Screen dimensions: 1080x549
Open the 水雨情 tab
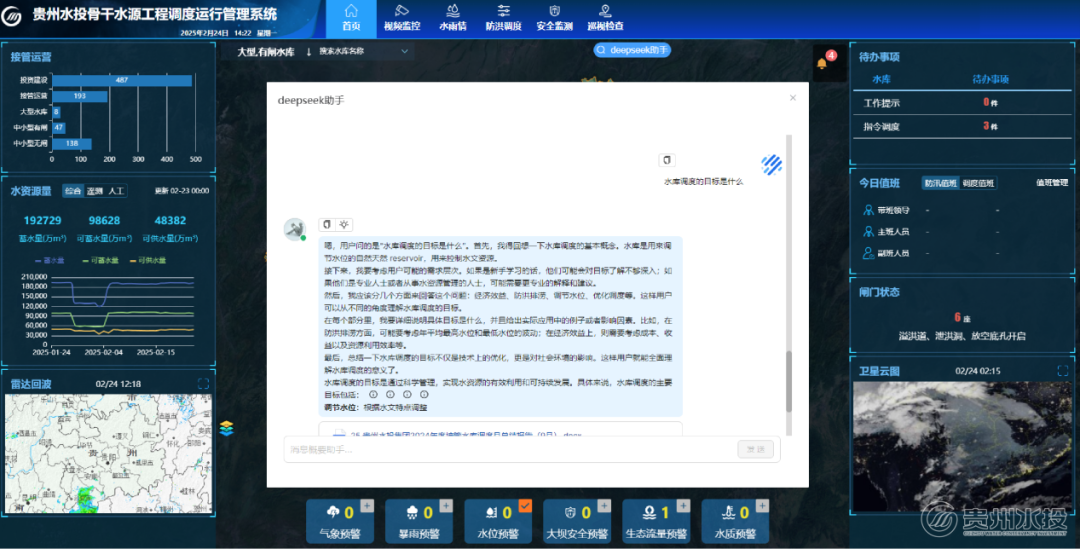[453, 19]
